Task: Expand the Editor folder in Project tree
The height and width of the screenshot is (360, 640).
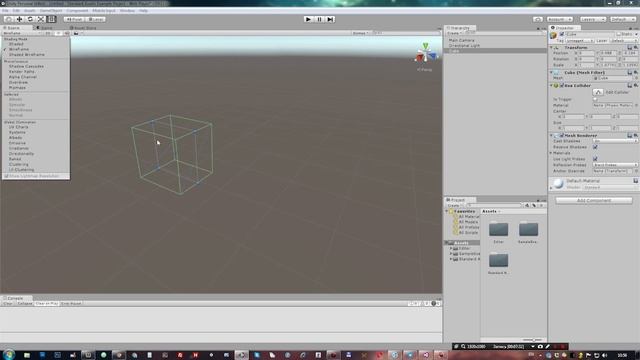Action: pos(451,248)
